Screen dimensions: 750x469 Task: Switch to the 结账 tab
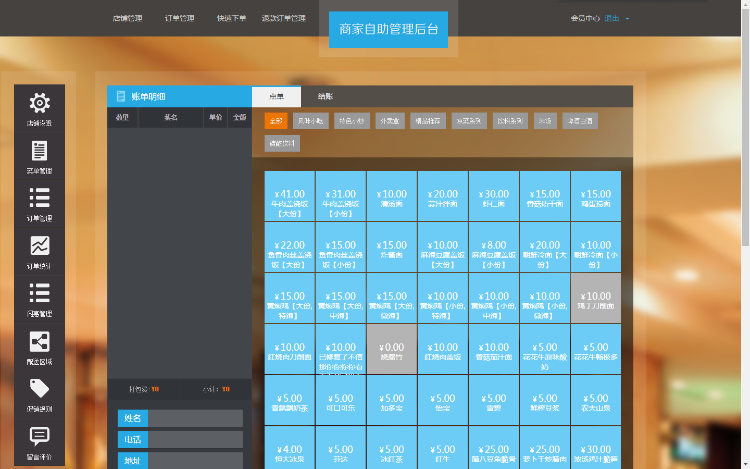click(x=325, y=97)
